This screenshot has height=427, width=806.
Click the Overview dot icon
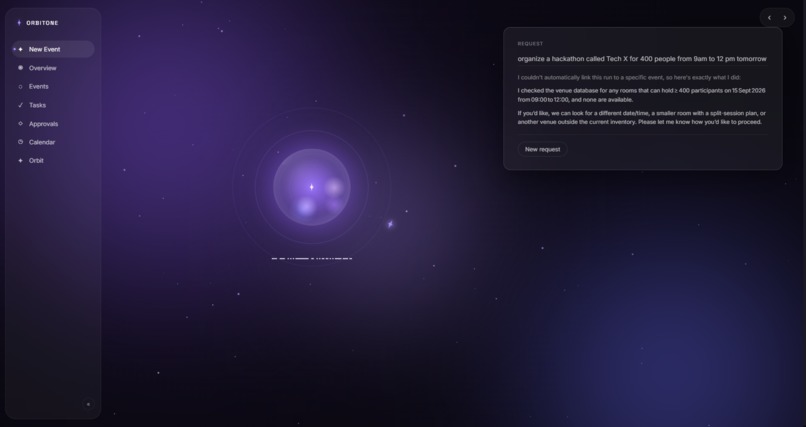(21, 68)
